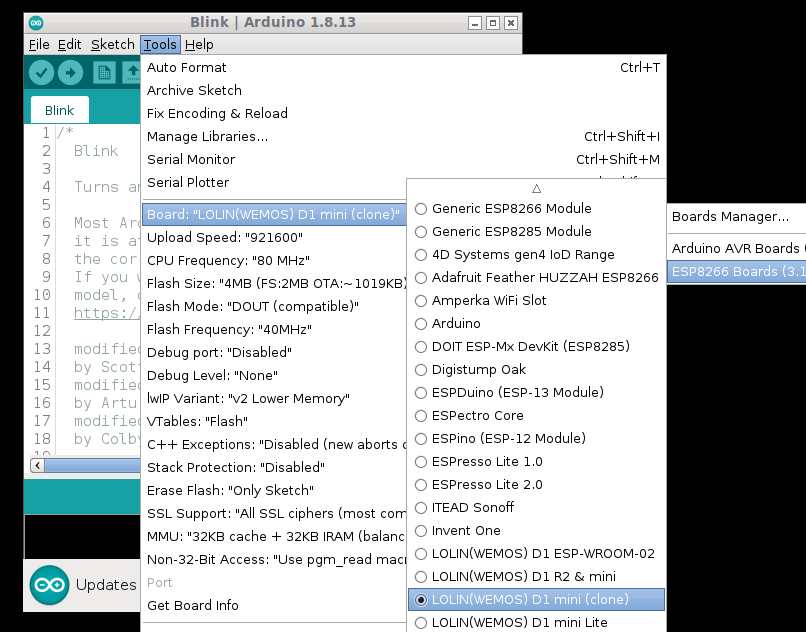Choose Archive Sketch

pos(404,91)
